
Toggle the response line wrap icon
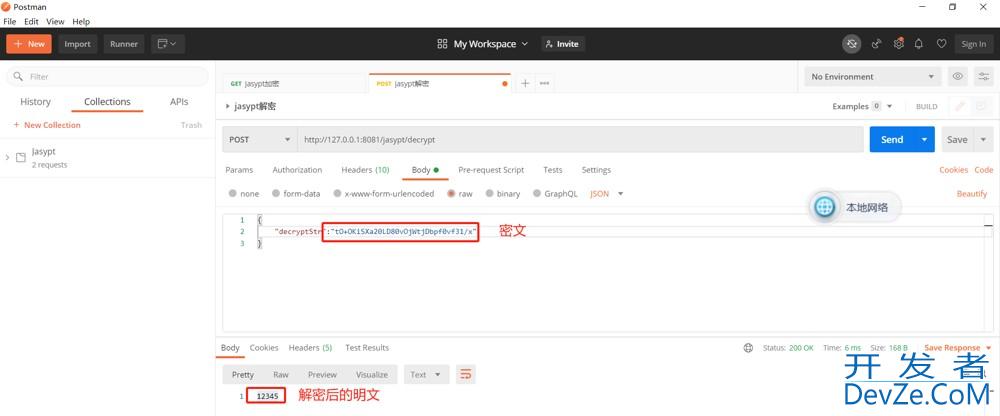(466, 375)
